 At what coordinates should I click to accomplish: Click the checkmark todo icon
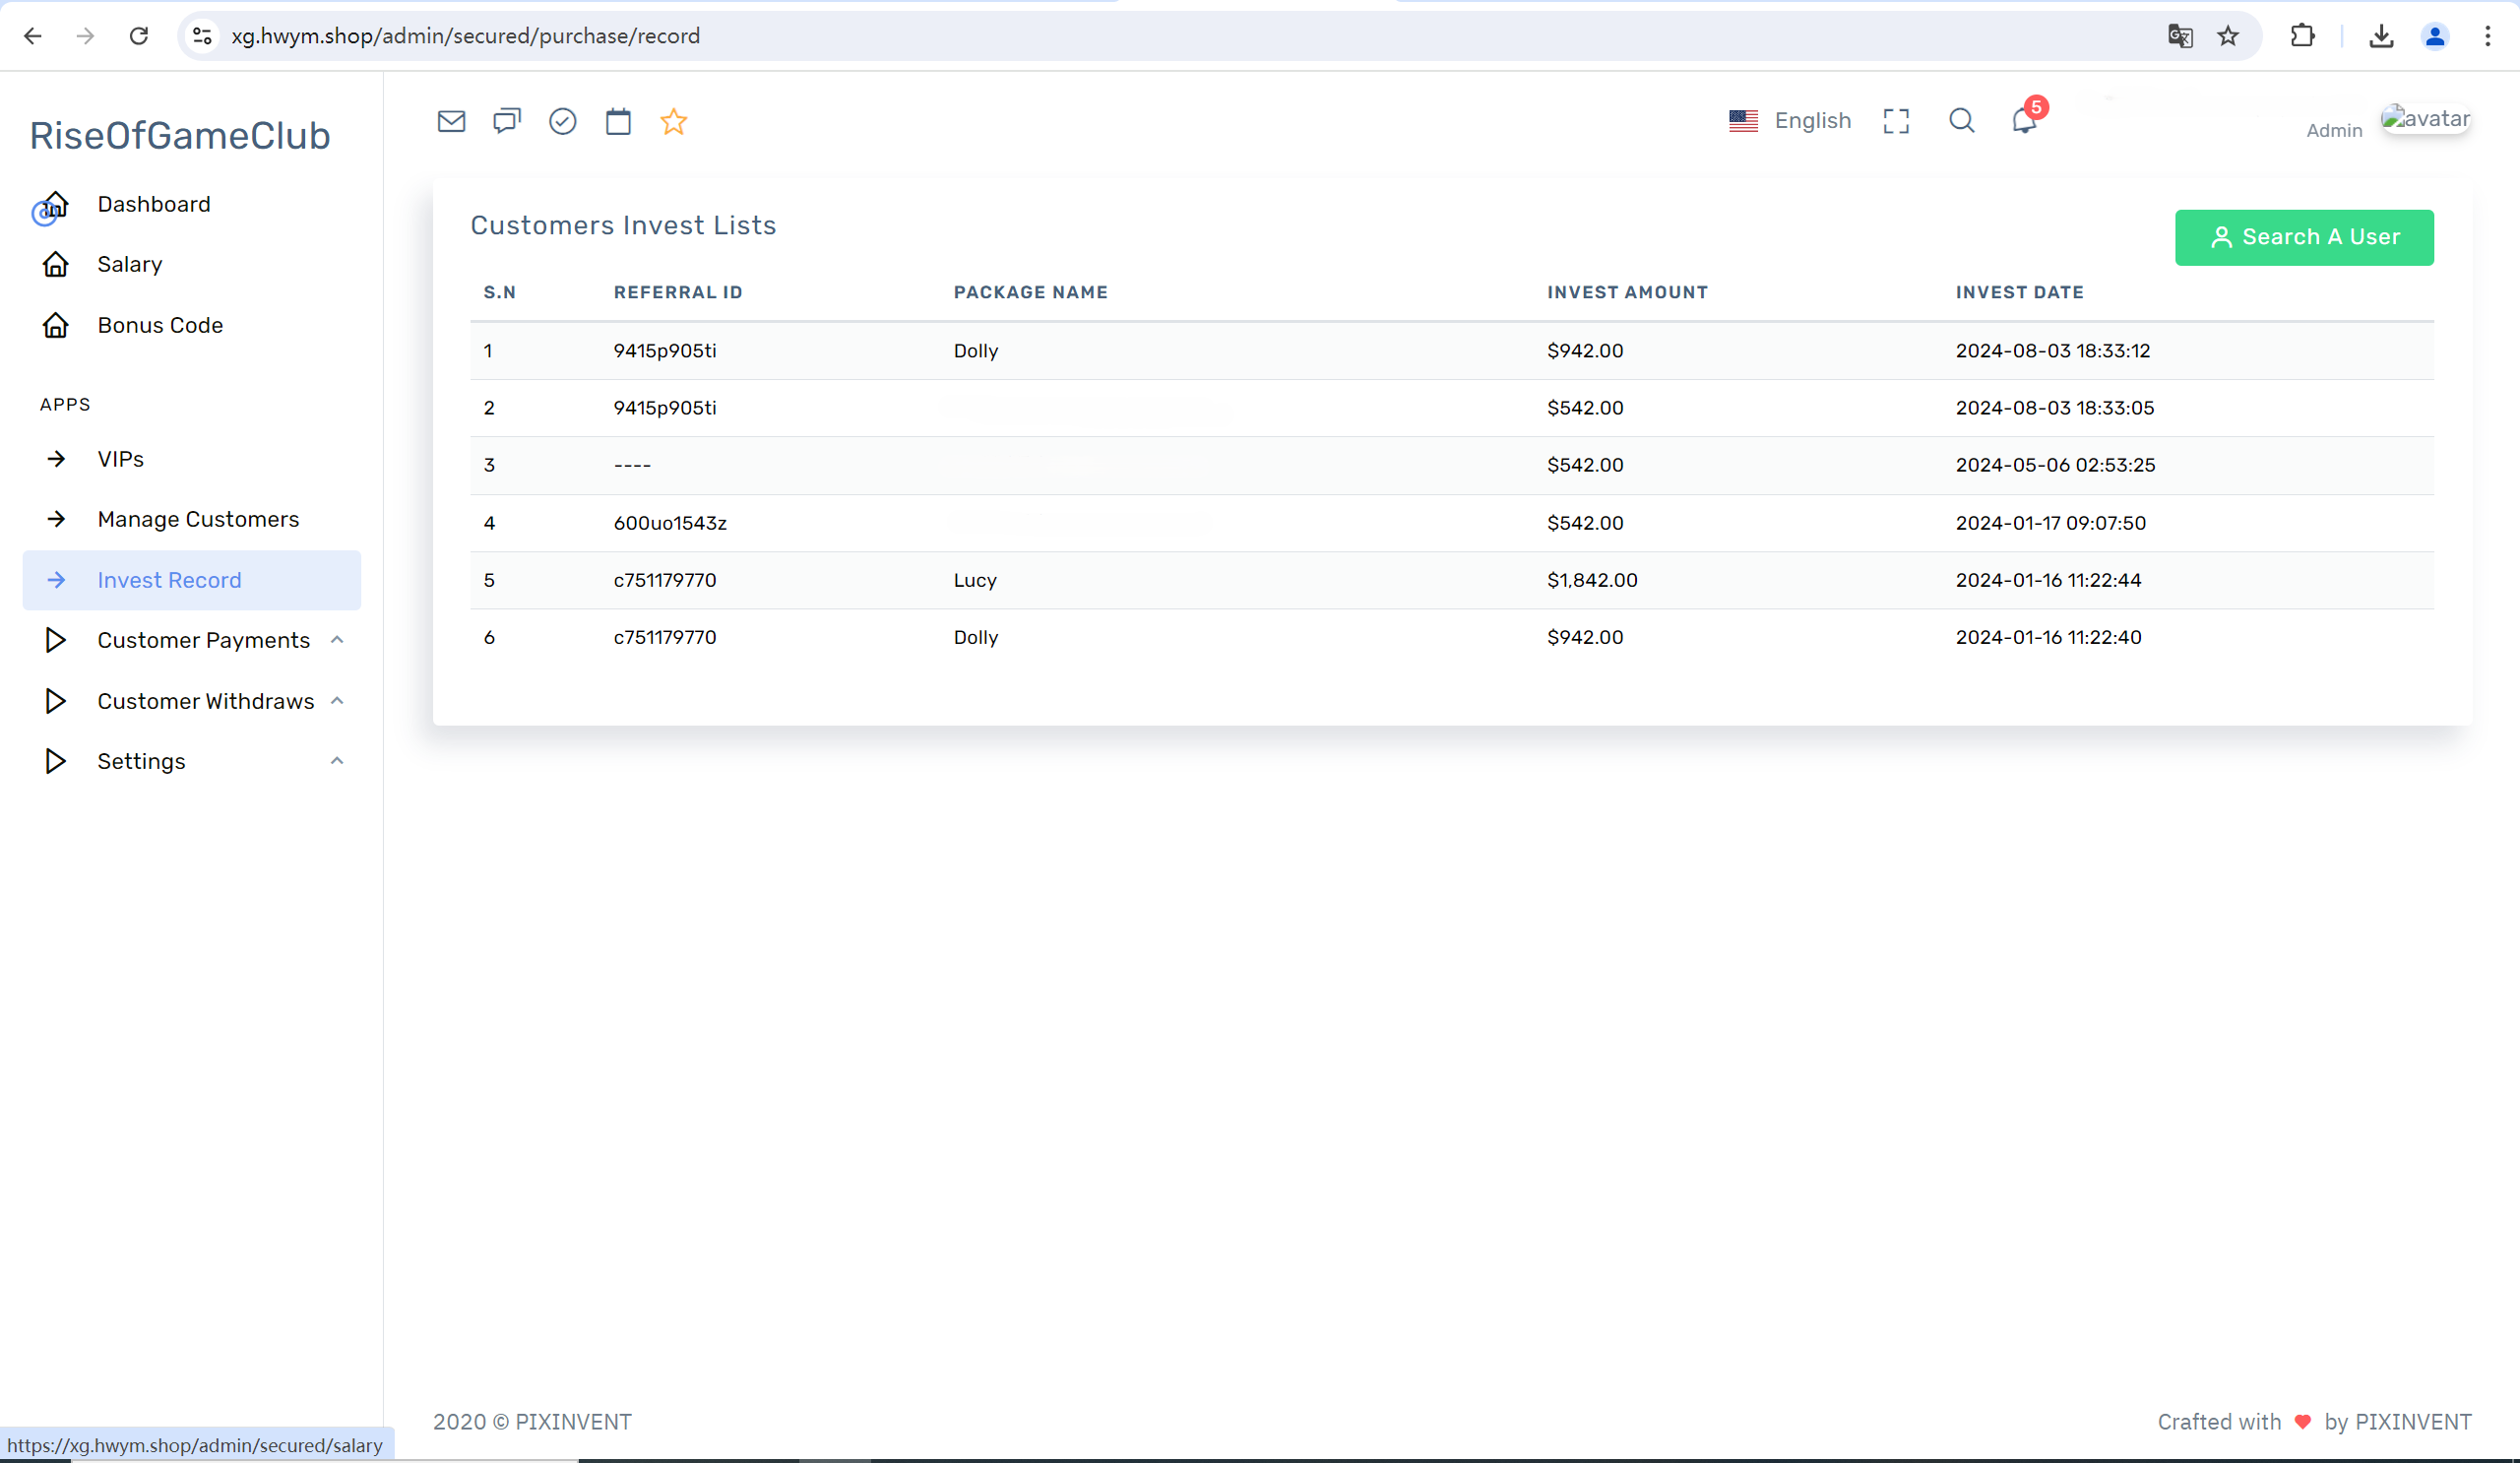tap(563, 121)
